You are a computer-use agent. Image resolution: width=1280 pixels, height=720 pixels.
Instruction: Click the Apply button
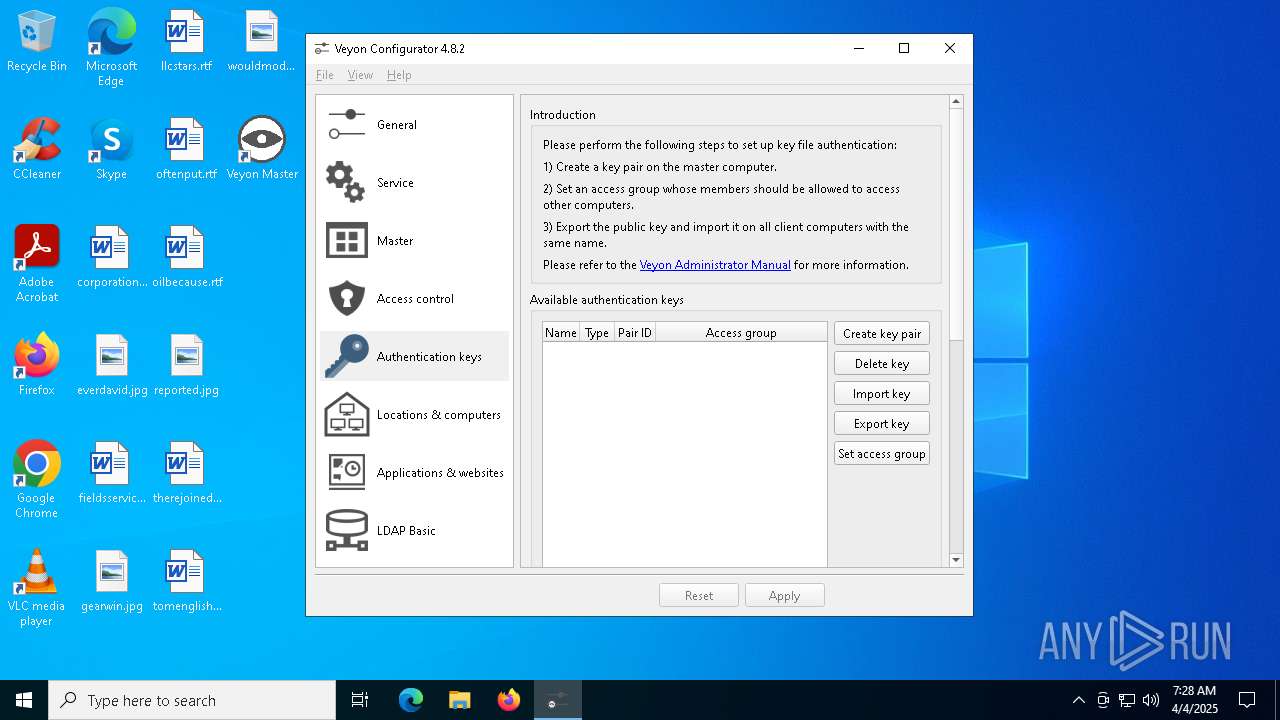(785, 595)
